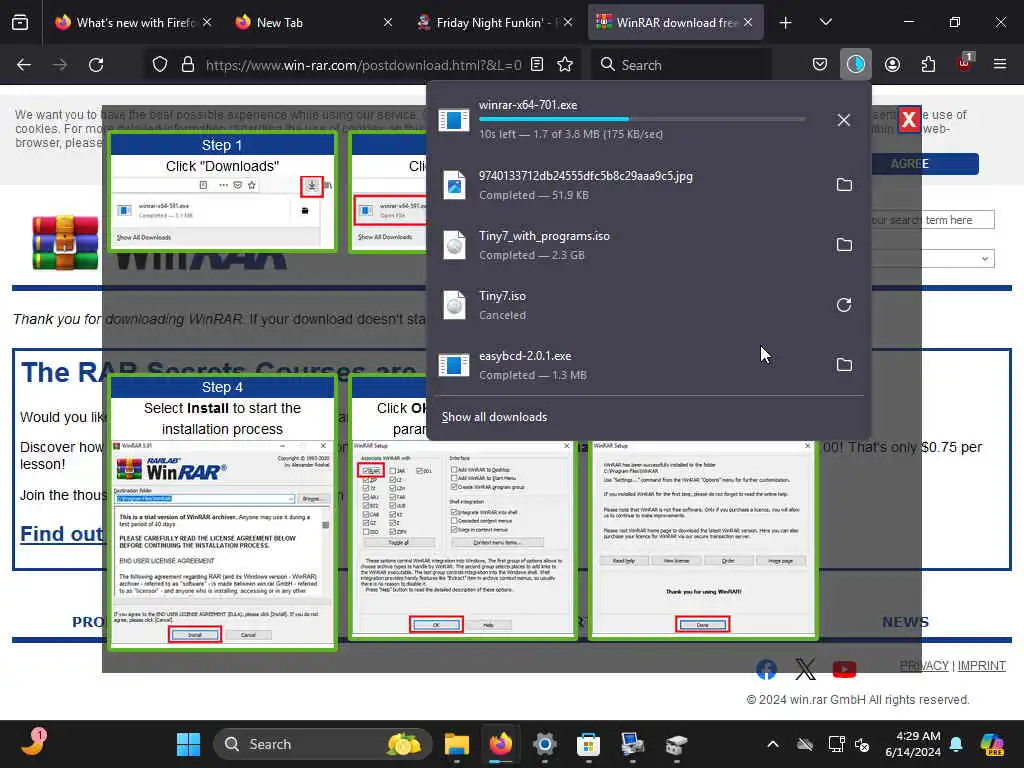Open Firefox application menu hamburger
Image resolution: width=1024 pixels, height=768 pixels.
[1000, 65]
